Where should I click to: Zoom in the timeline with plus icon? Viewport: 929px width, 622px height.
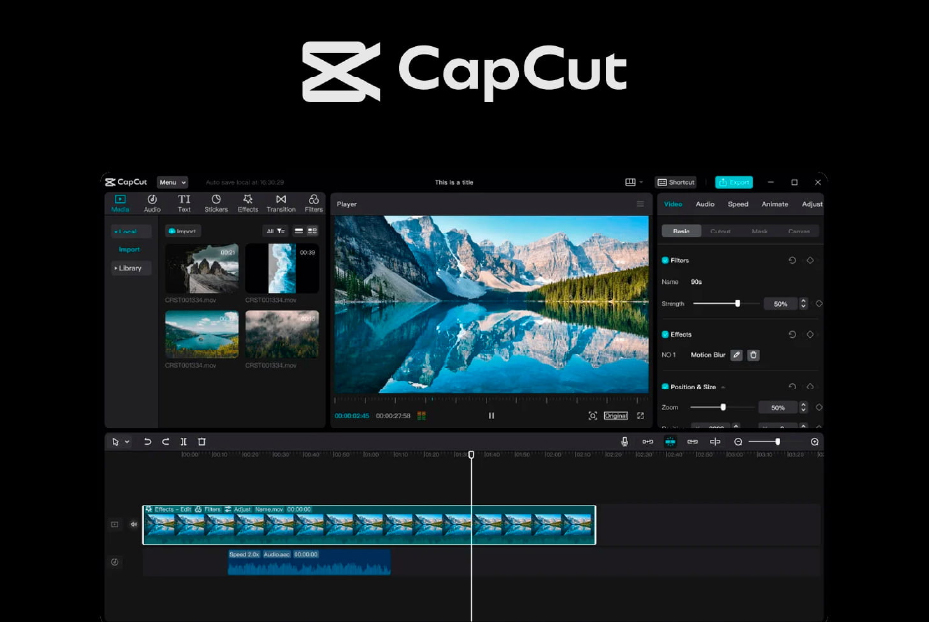coord(815,442)
